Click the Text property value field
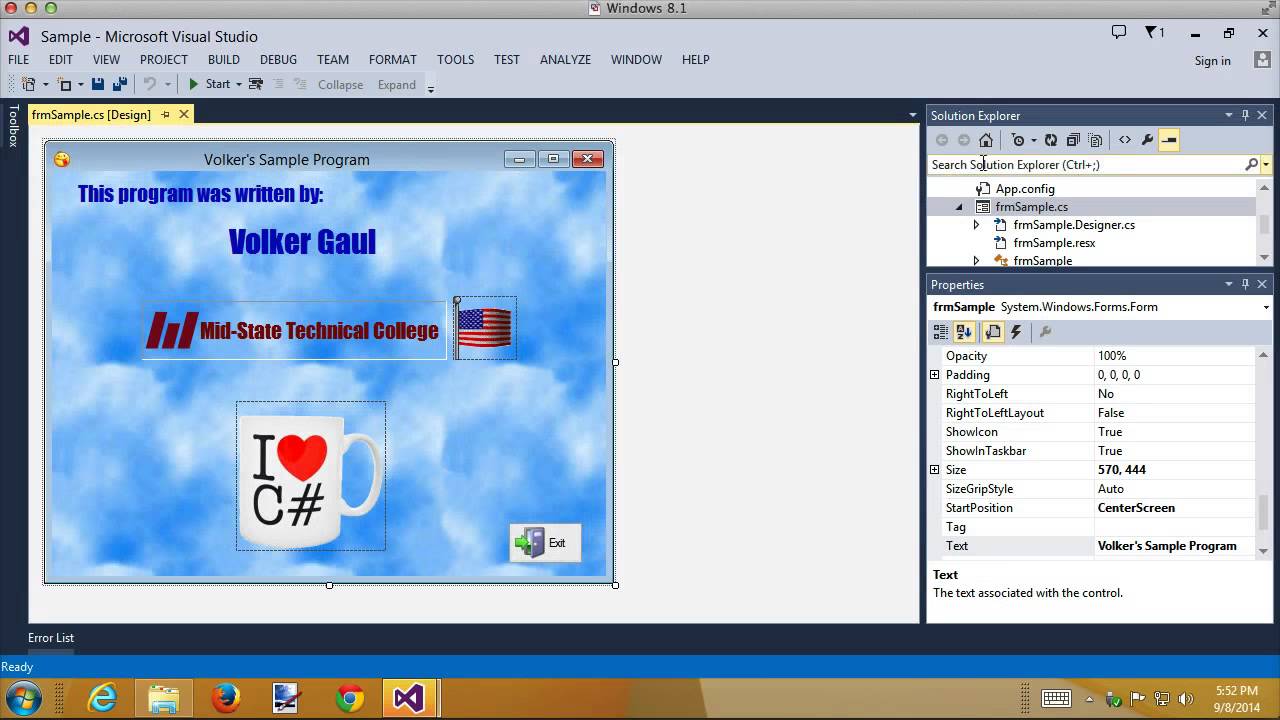Image resolution: width=1280 pixels, height=720 pixels. [x=1175, y=546]
